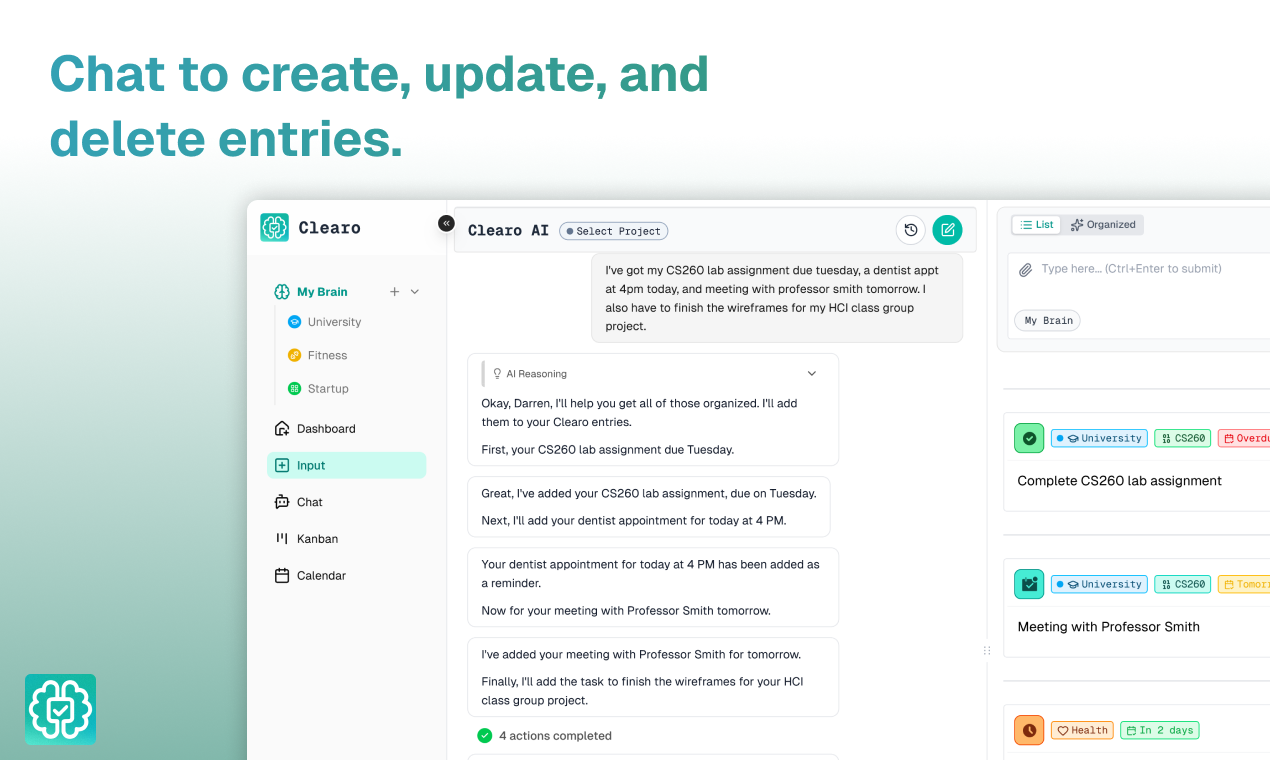
Task: Collapse the My Brain project tree
Action: (415, 292)
